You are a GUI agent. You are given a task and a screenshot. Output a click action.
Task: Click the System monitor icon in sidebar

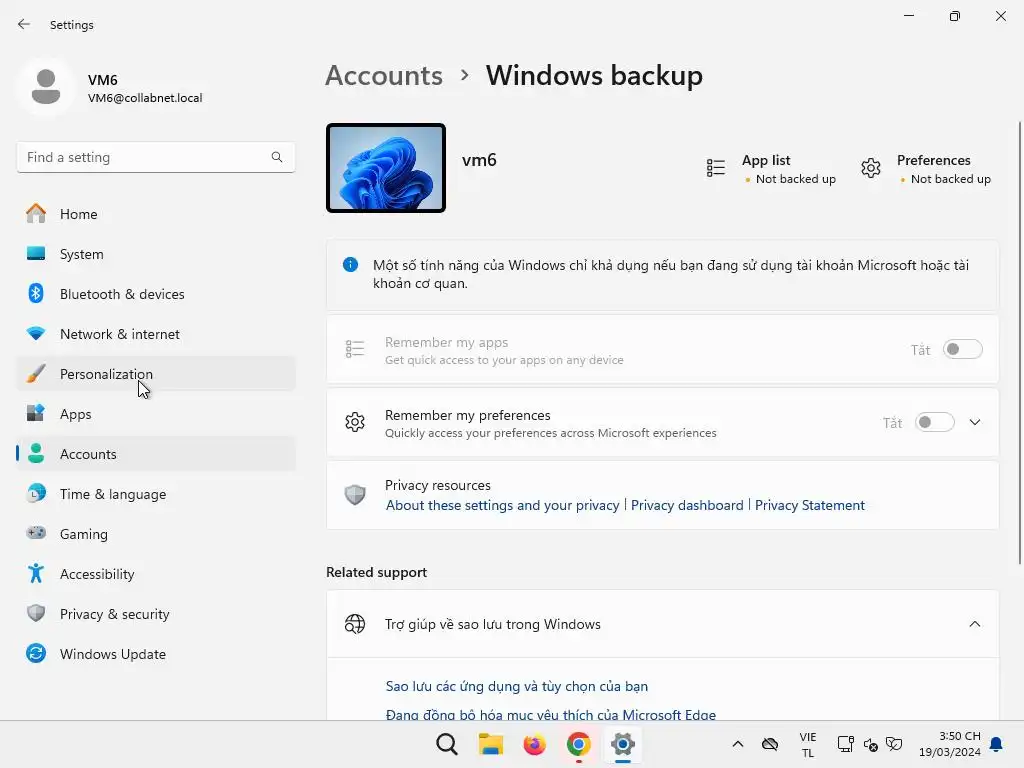tap(36, 253)
